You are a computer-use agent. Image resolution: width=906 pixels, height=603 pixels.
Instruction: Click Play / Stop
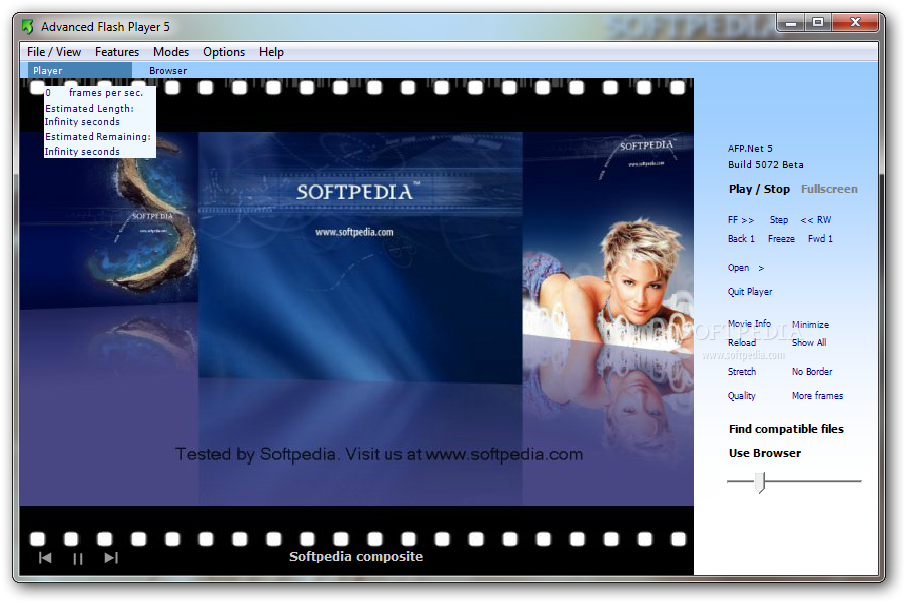[x=759, y=189]
